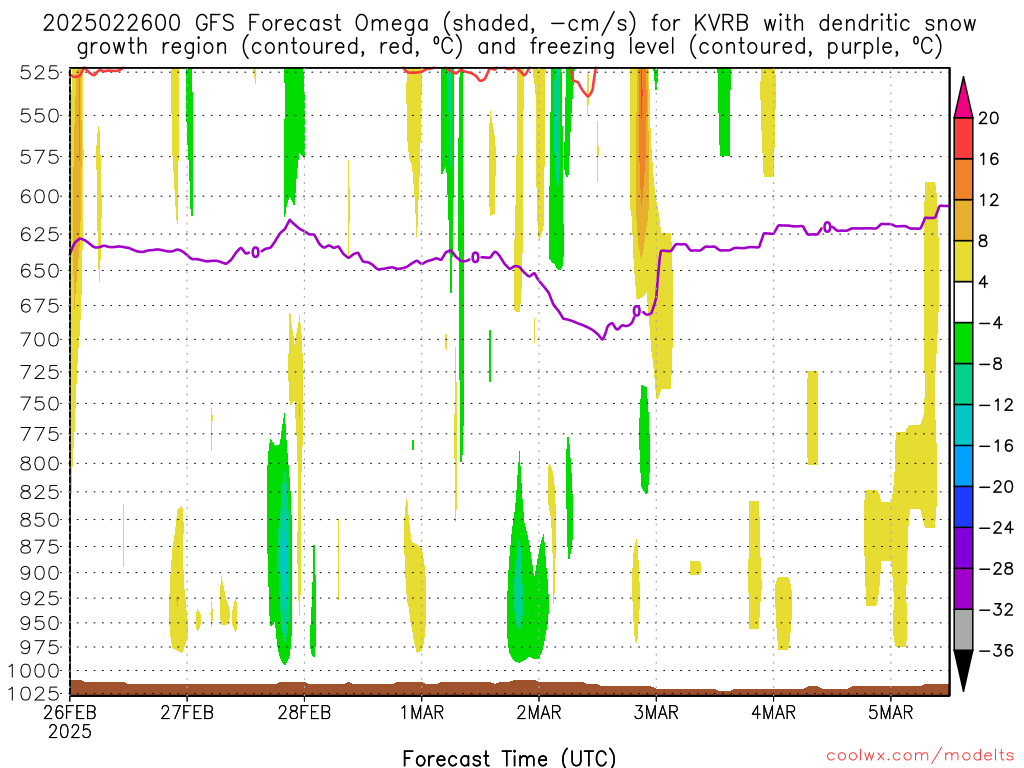The image size is (1024, 768).
Task: Click the 600 pressure level label
Action: tap(40, 196)
